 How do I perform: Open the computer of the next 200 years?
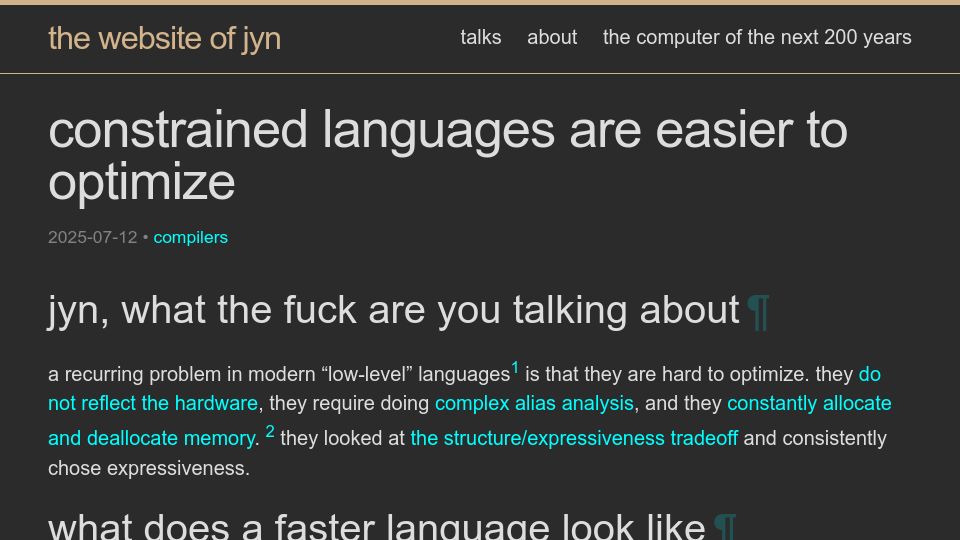click(x=757, y=37)
